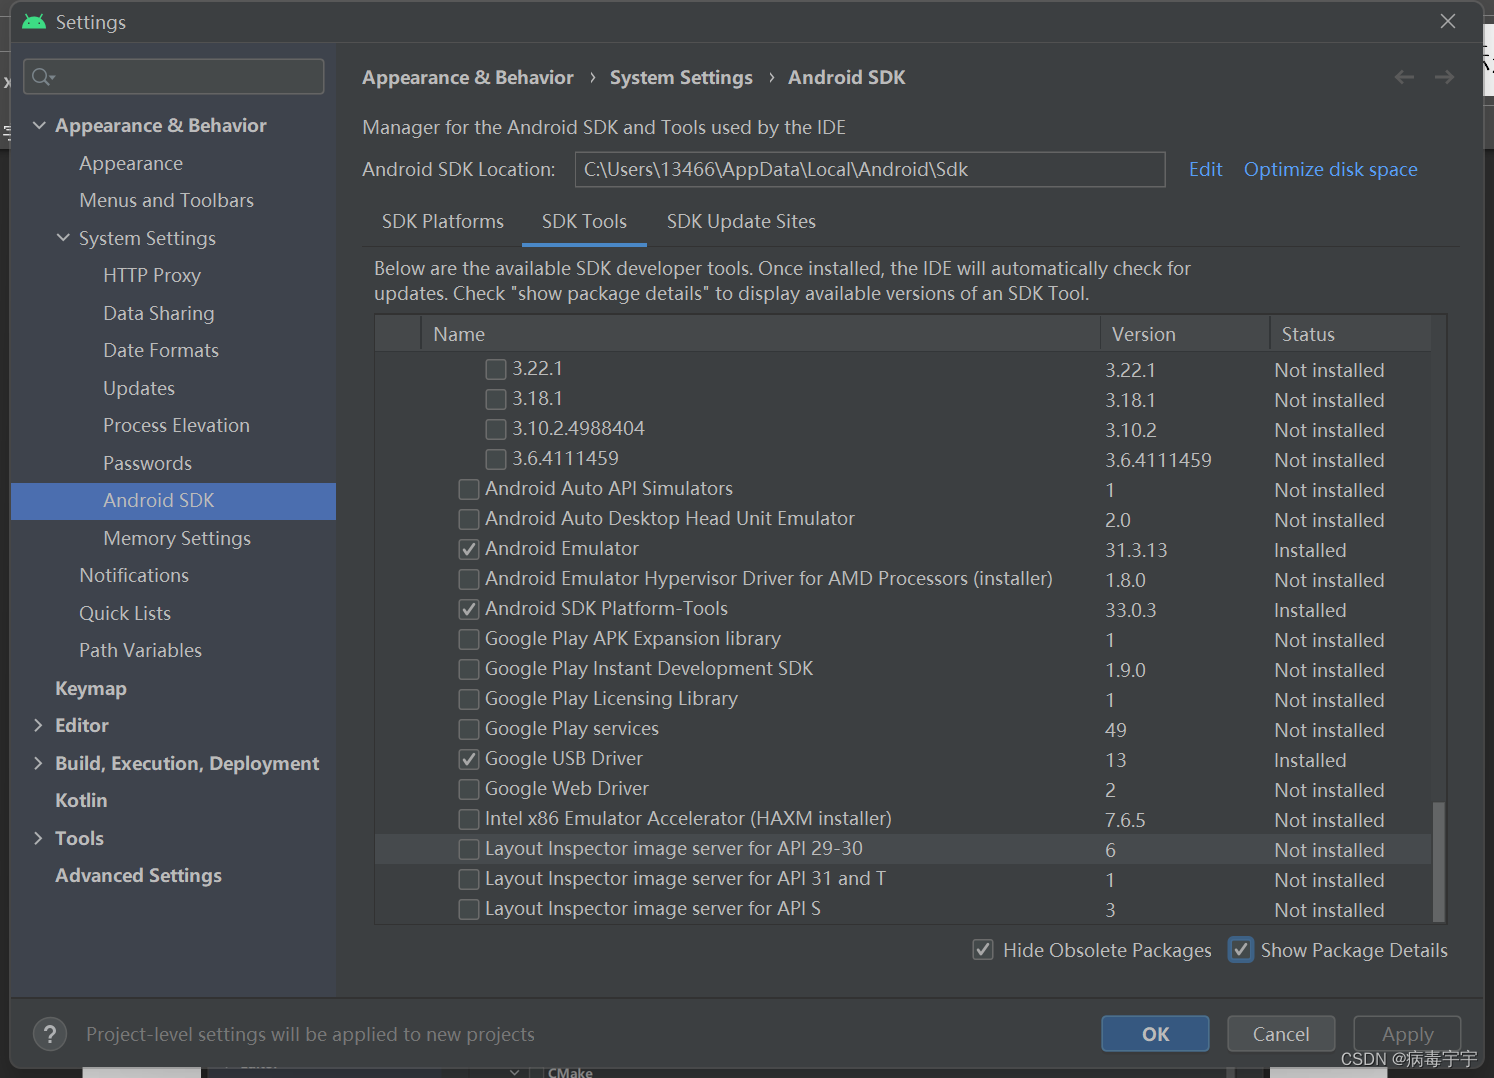Click the Cancel button
1494x1078 pixels.
click(1281, 1034)
